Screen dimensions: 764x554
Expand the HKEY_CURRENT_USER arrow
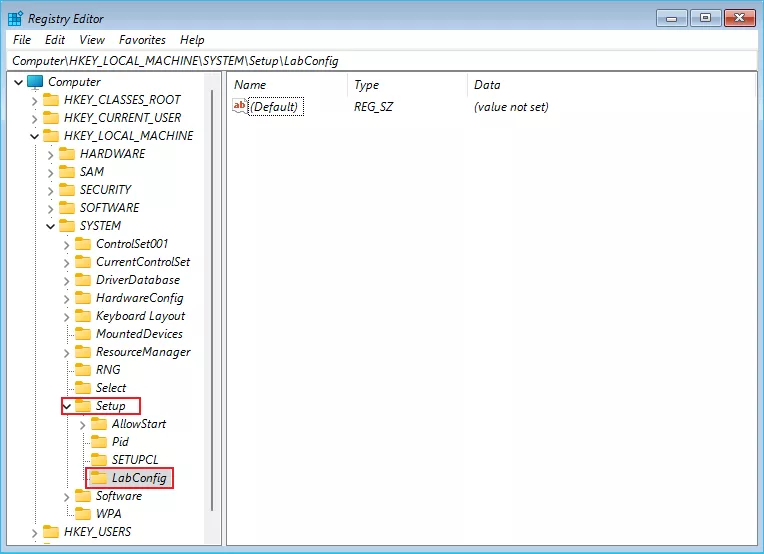pyautogui.click(x=34, y=119)
